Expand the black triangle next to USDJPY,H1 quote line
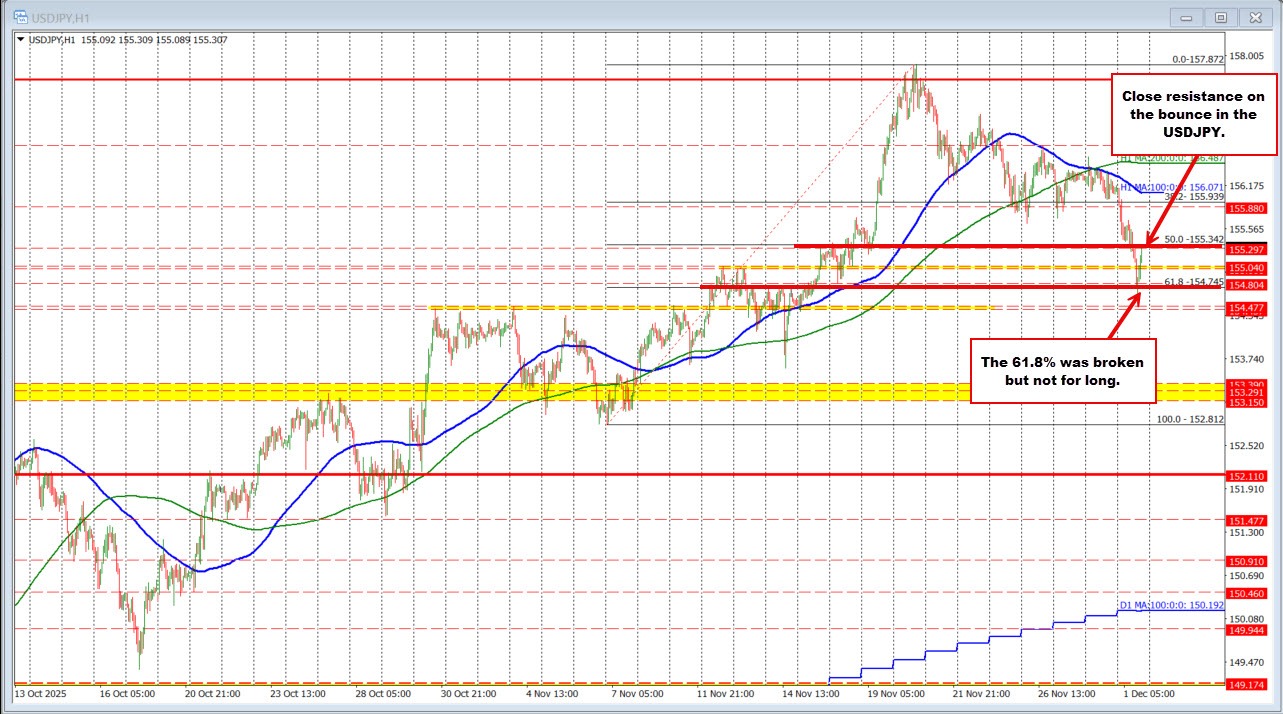The height and width of the screenshot is (714, 1283). point(21,38)
